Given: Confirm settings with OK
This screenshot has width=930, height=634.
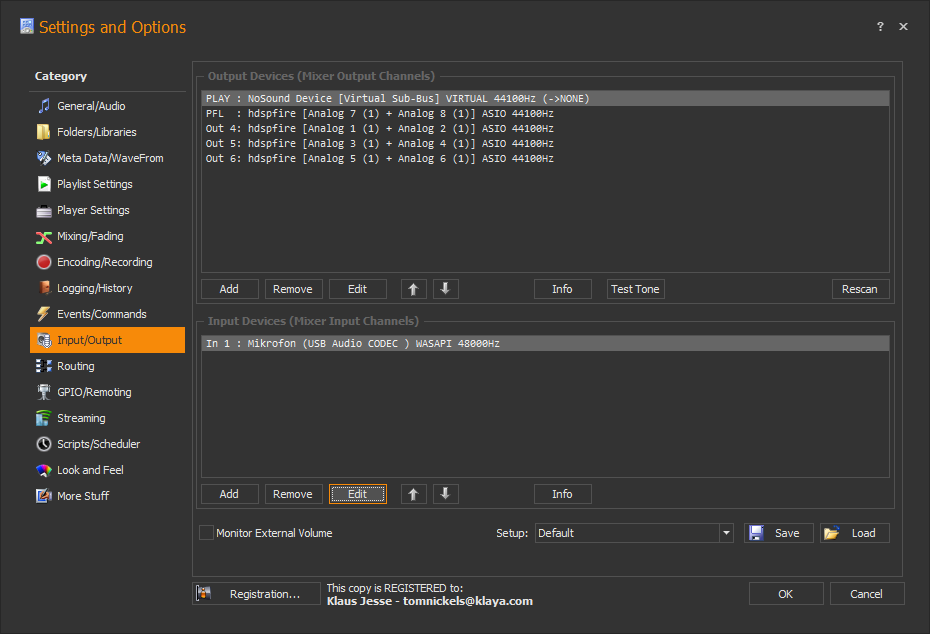Looking at the screenshot, I should coord(786,594).
